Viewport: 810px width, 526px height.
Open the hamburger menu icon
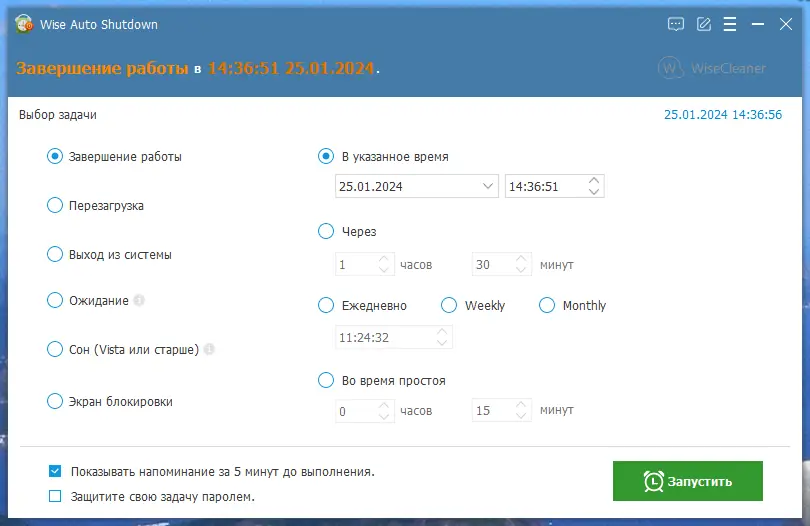tap(730, 24)
